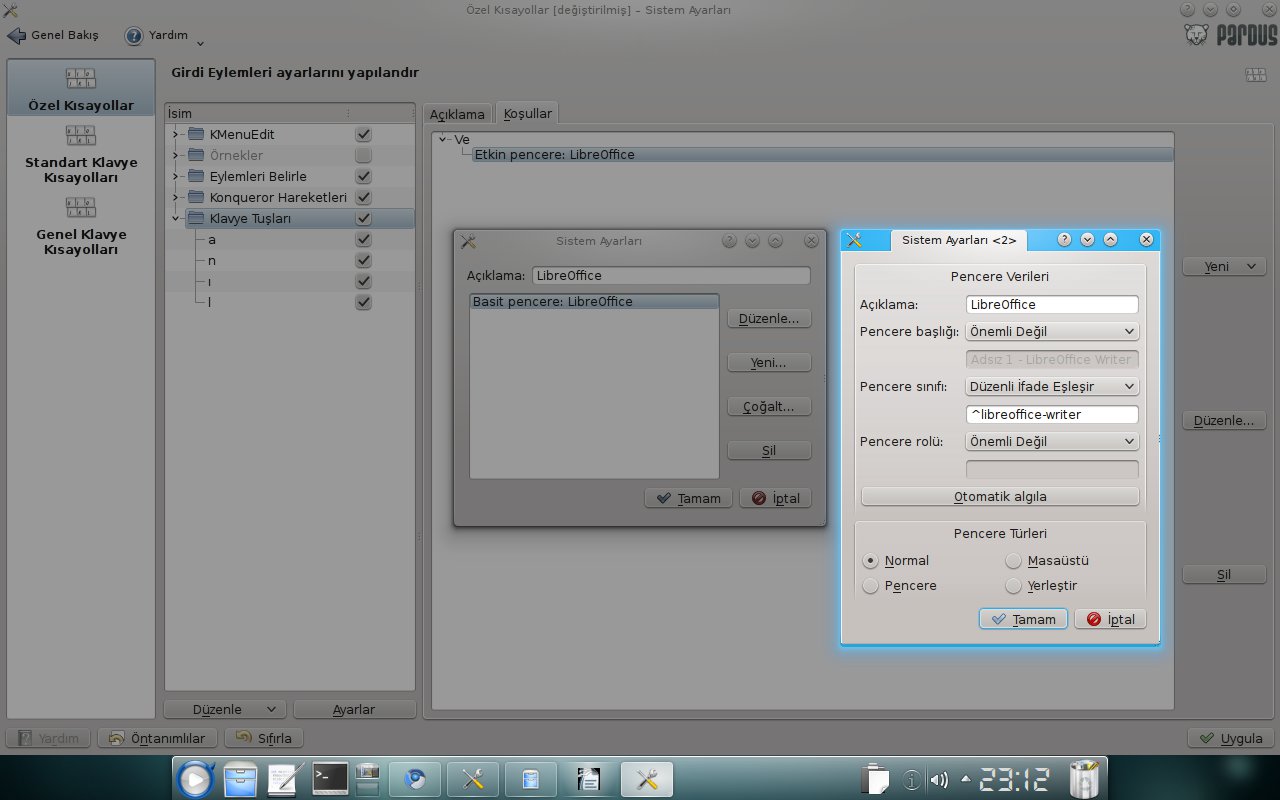This screenshot has height=800, width=1280.
Task: Select 'Etkin pencere: LibreOffice' condition
Action: [822, 155]
